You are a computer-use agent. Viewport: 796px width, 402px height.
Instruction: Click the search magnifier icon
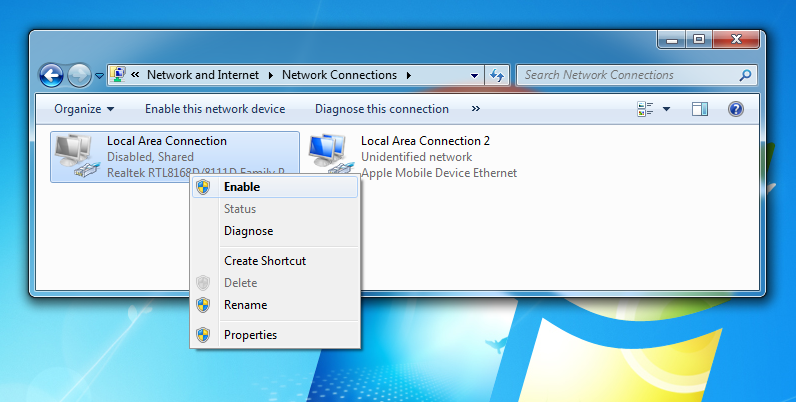point(745,75)
